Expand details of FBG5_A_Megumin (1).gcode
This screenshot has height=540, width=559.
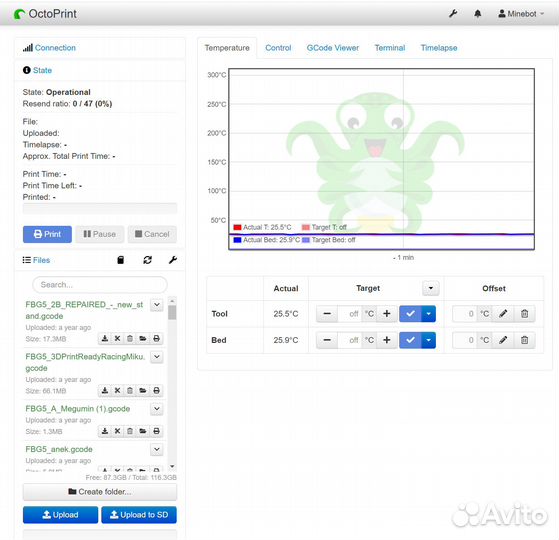click(157, 409)
